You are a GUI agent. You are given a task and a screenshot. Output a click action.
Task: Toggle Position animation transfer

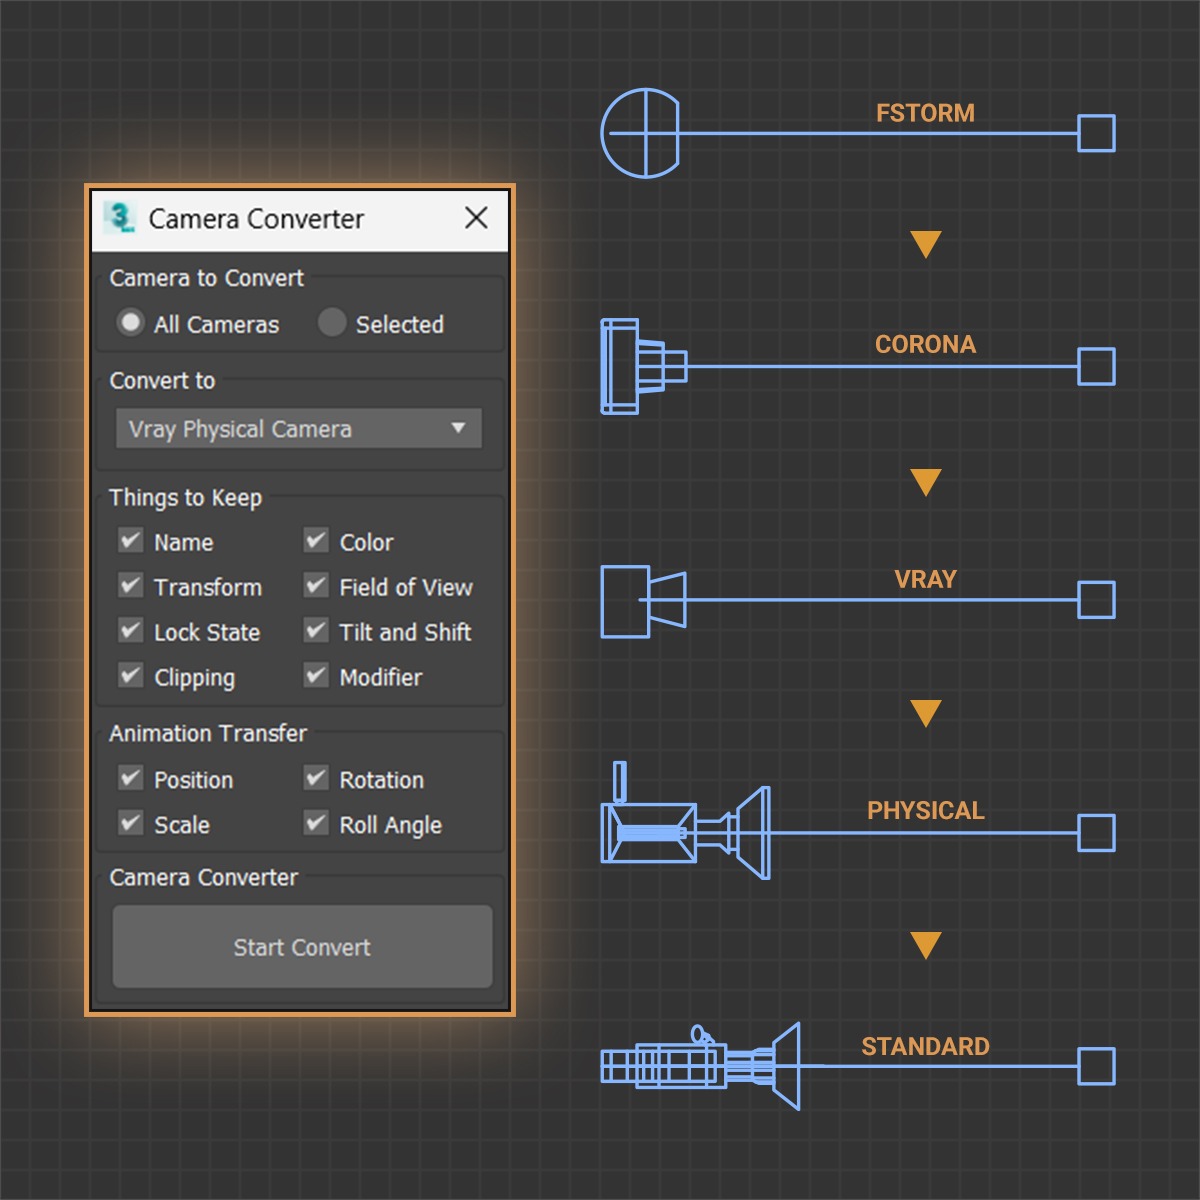131,778
